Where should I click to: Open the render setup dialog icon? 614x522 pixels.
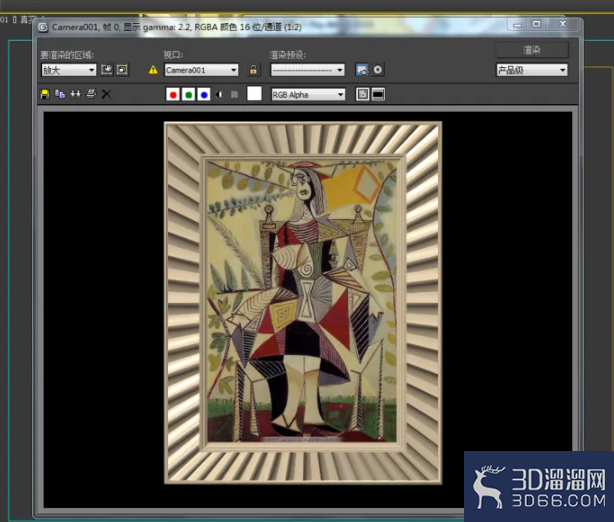362,70
